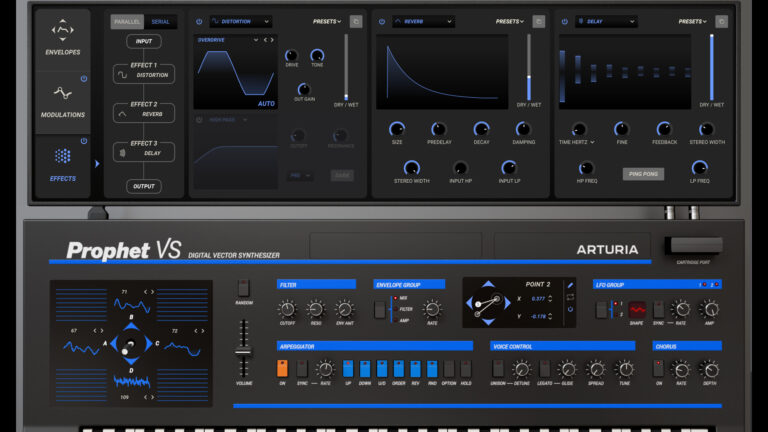Enable Ping Pong delay button
This screenshot has height=432, width=768.
643,174
